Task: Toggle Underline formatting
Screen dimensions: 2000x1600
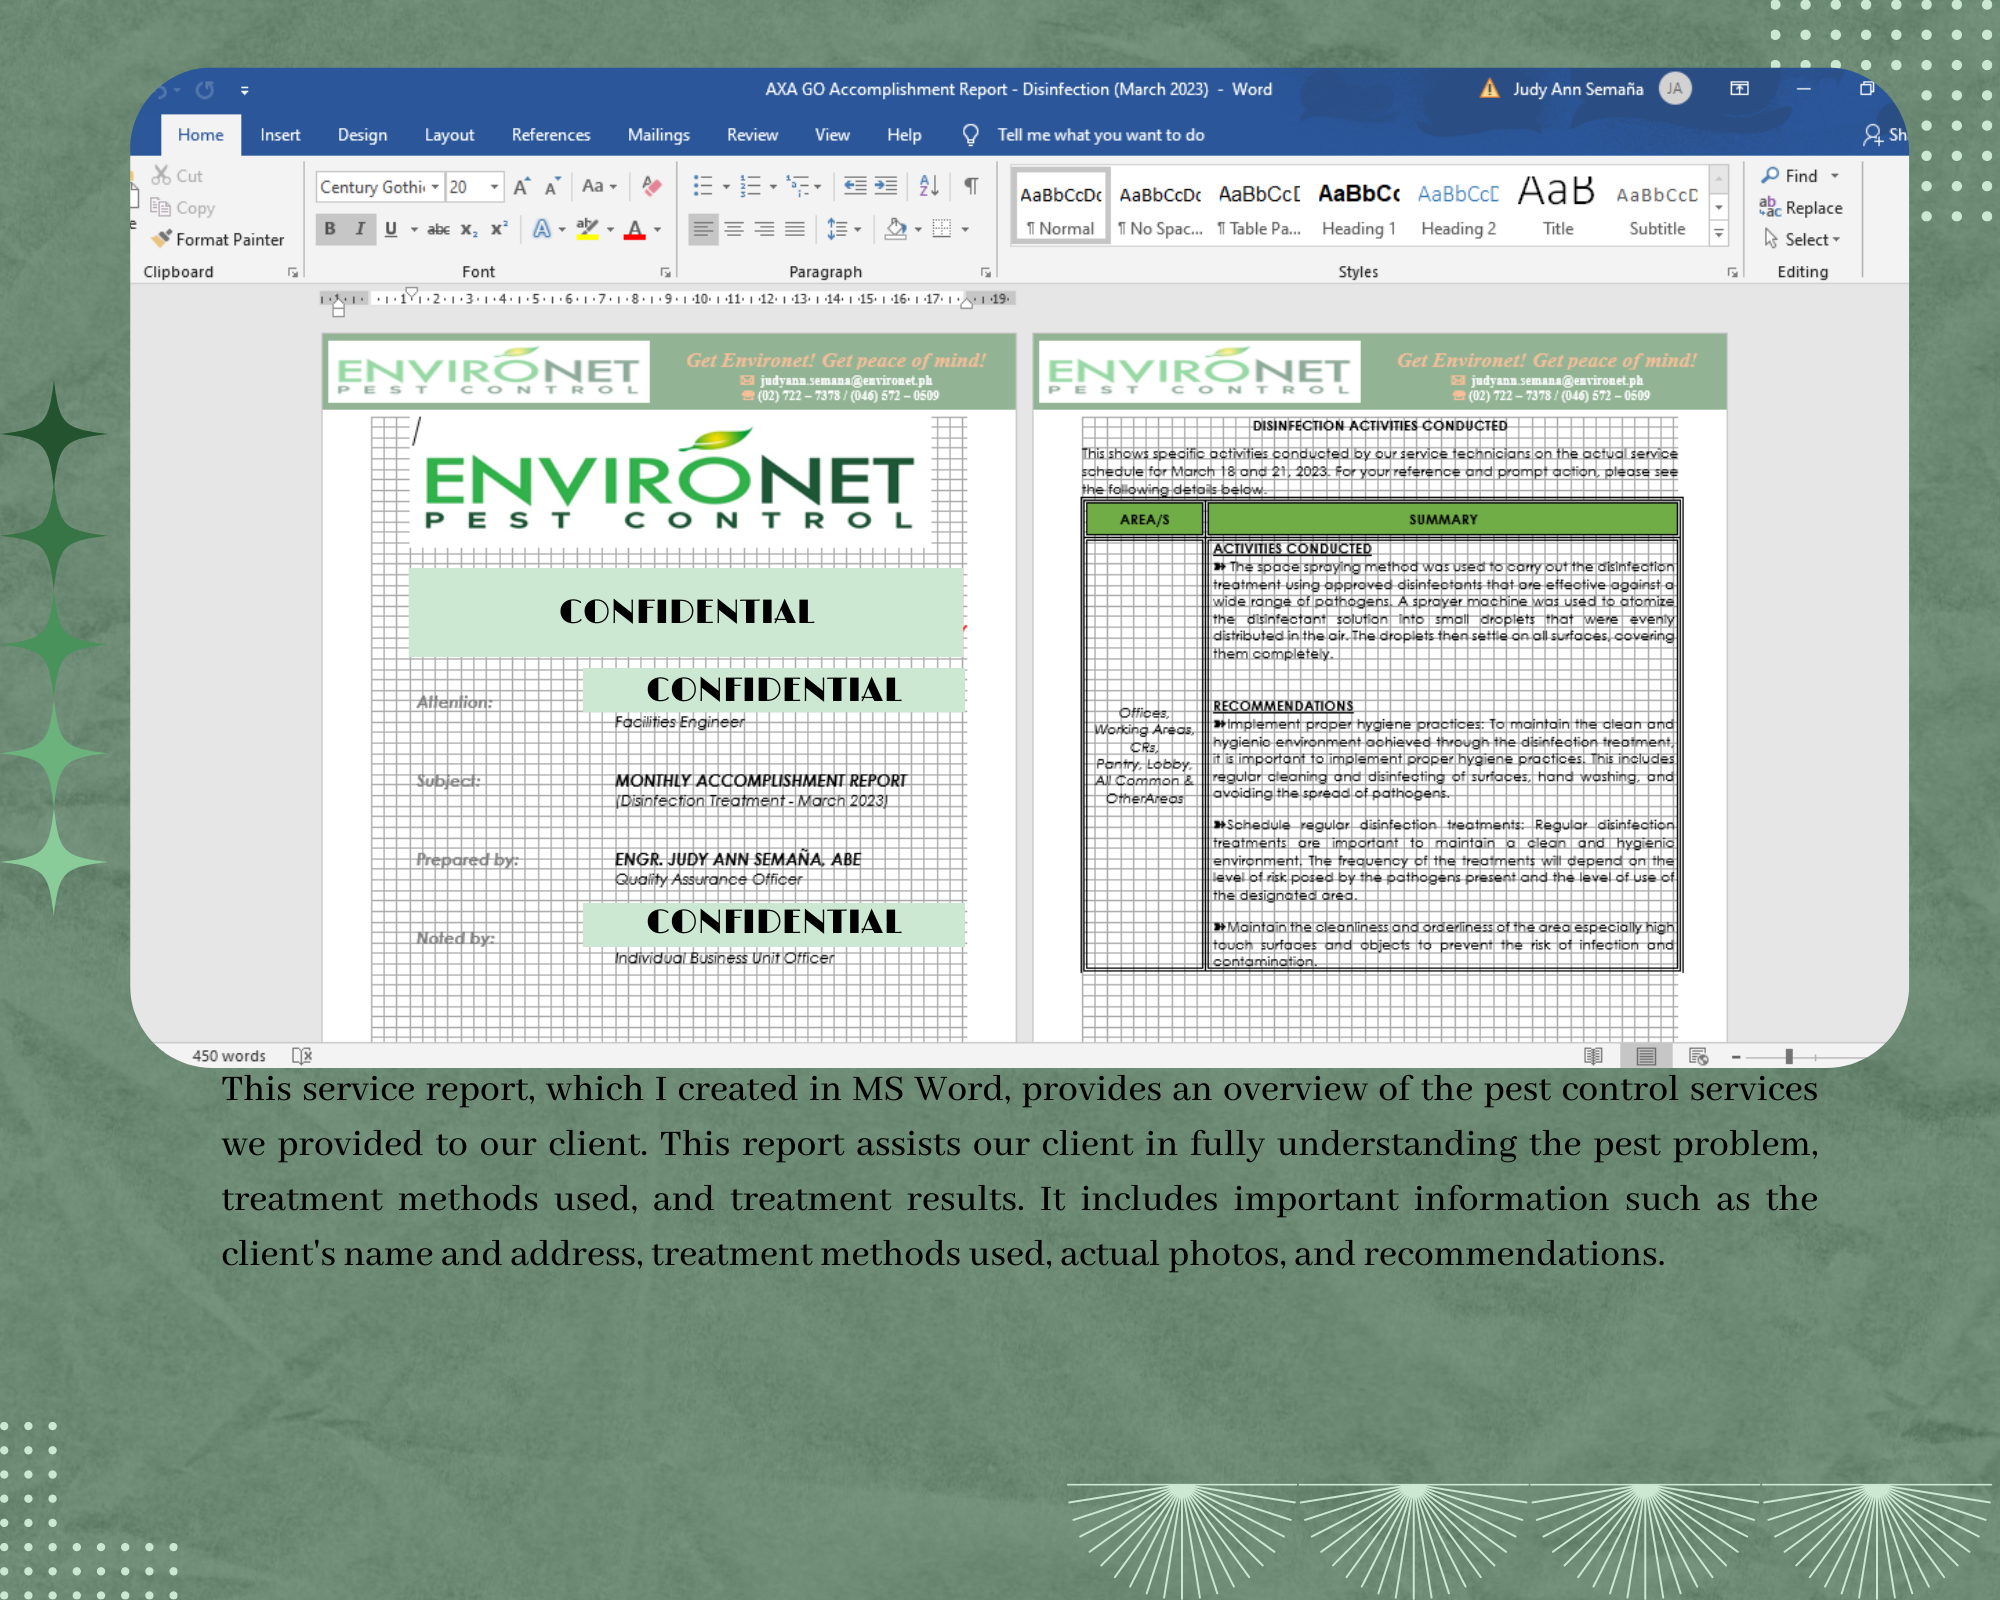Action: click(391, 229)
